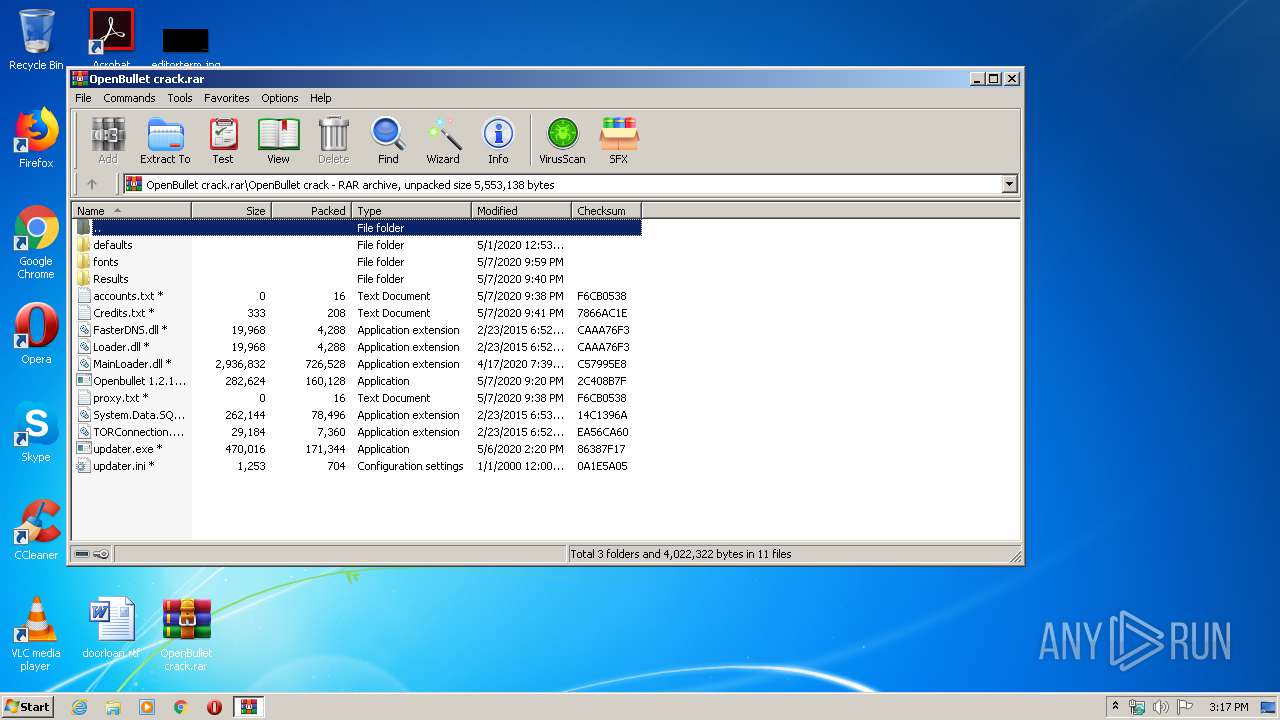Launch the Wizard tool
The image size is (1280, 720).
[443, 141]
